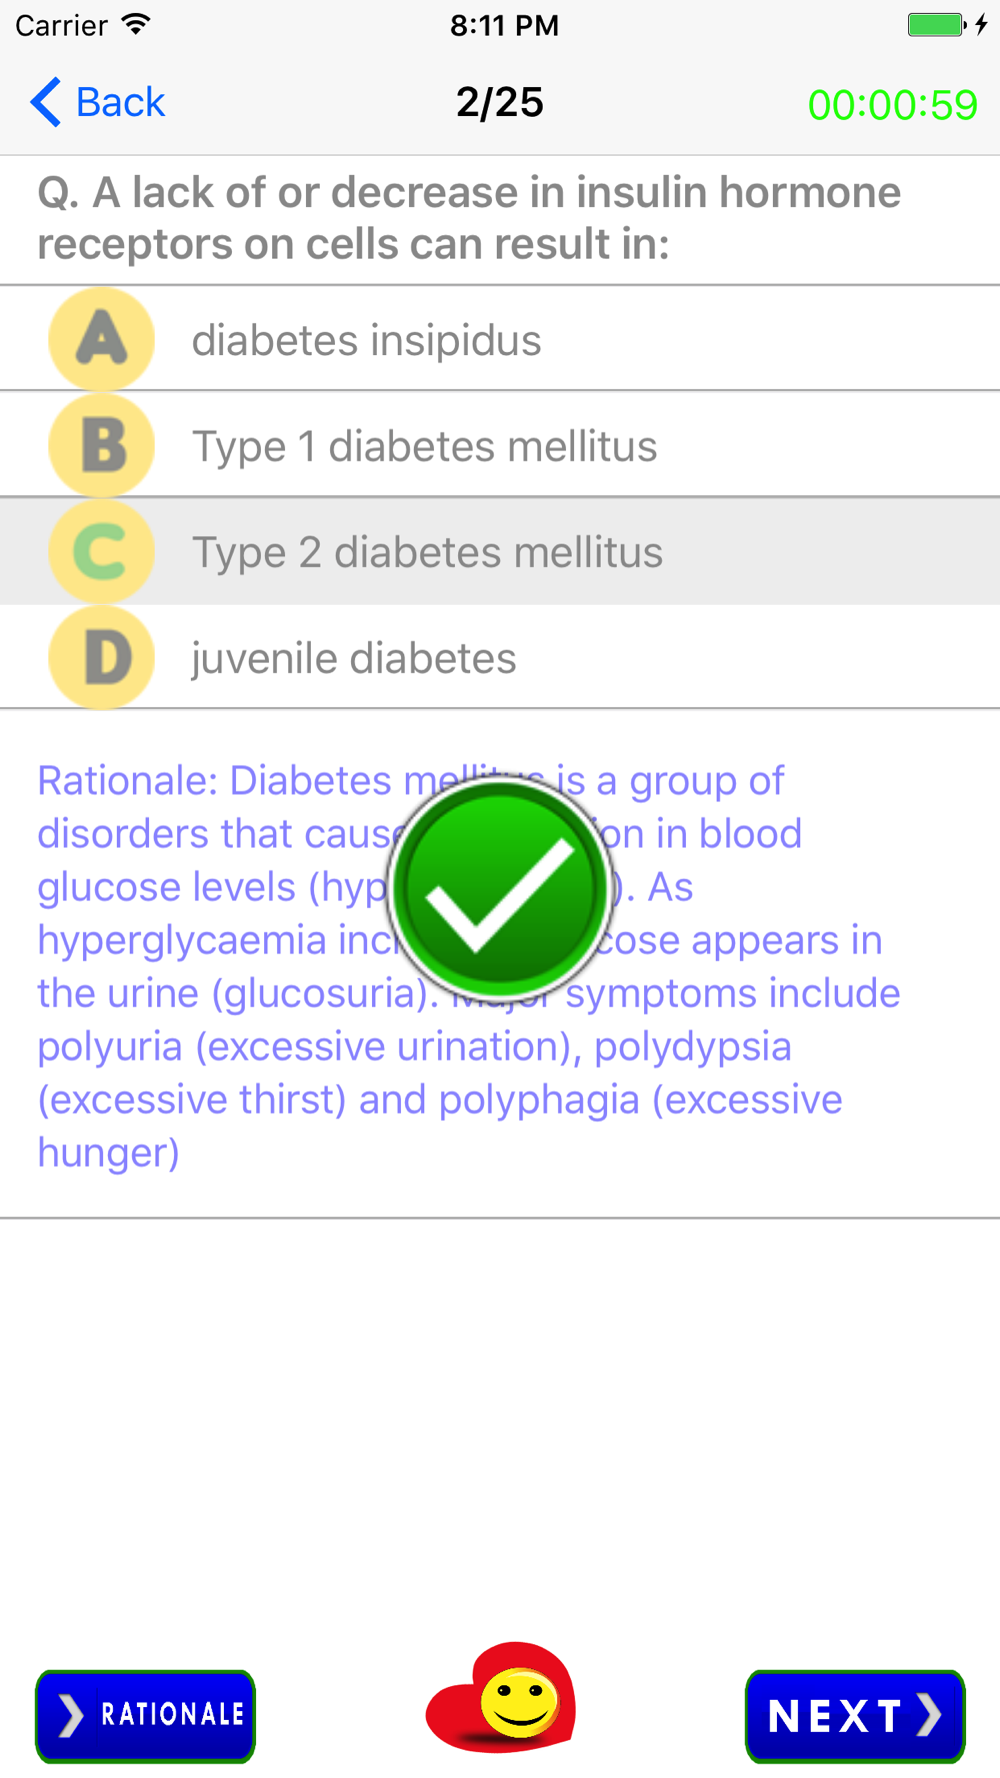
Task: Choose the 'juvenile diabetes' option text
Action: point(354,658)
